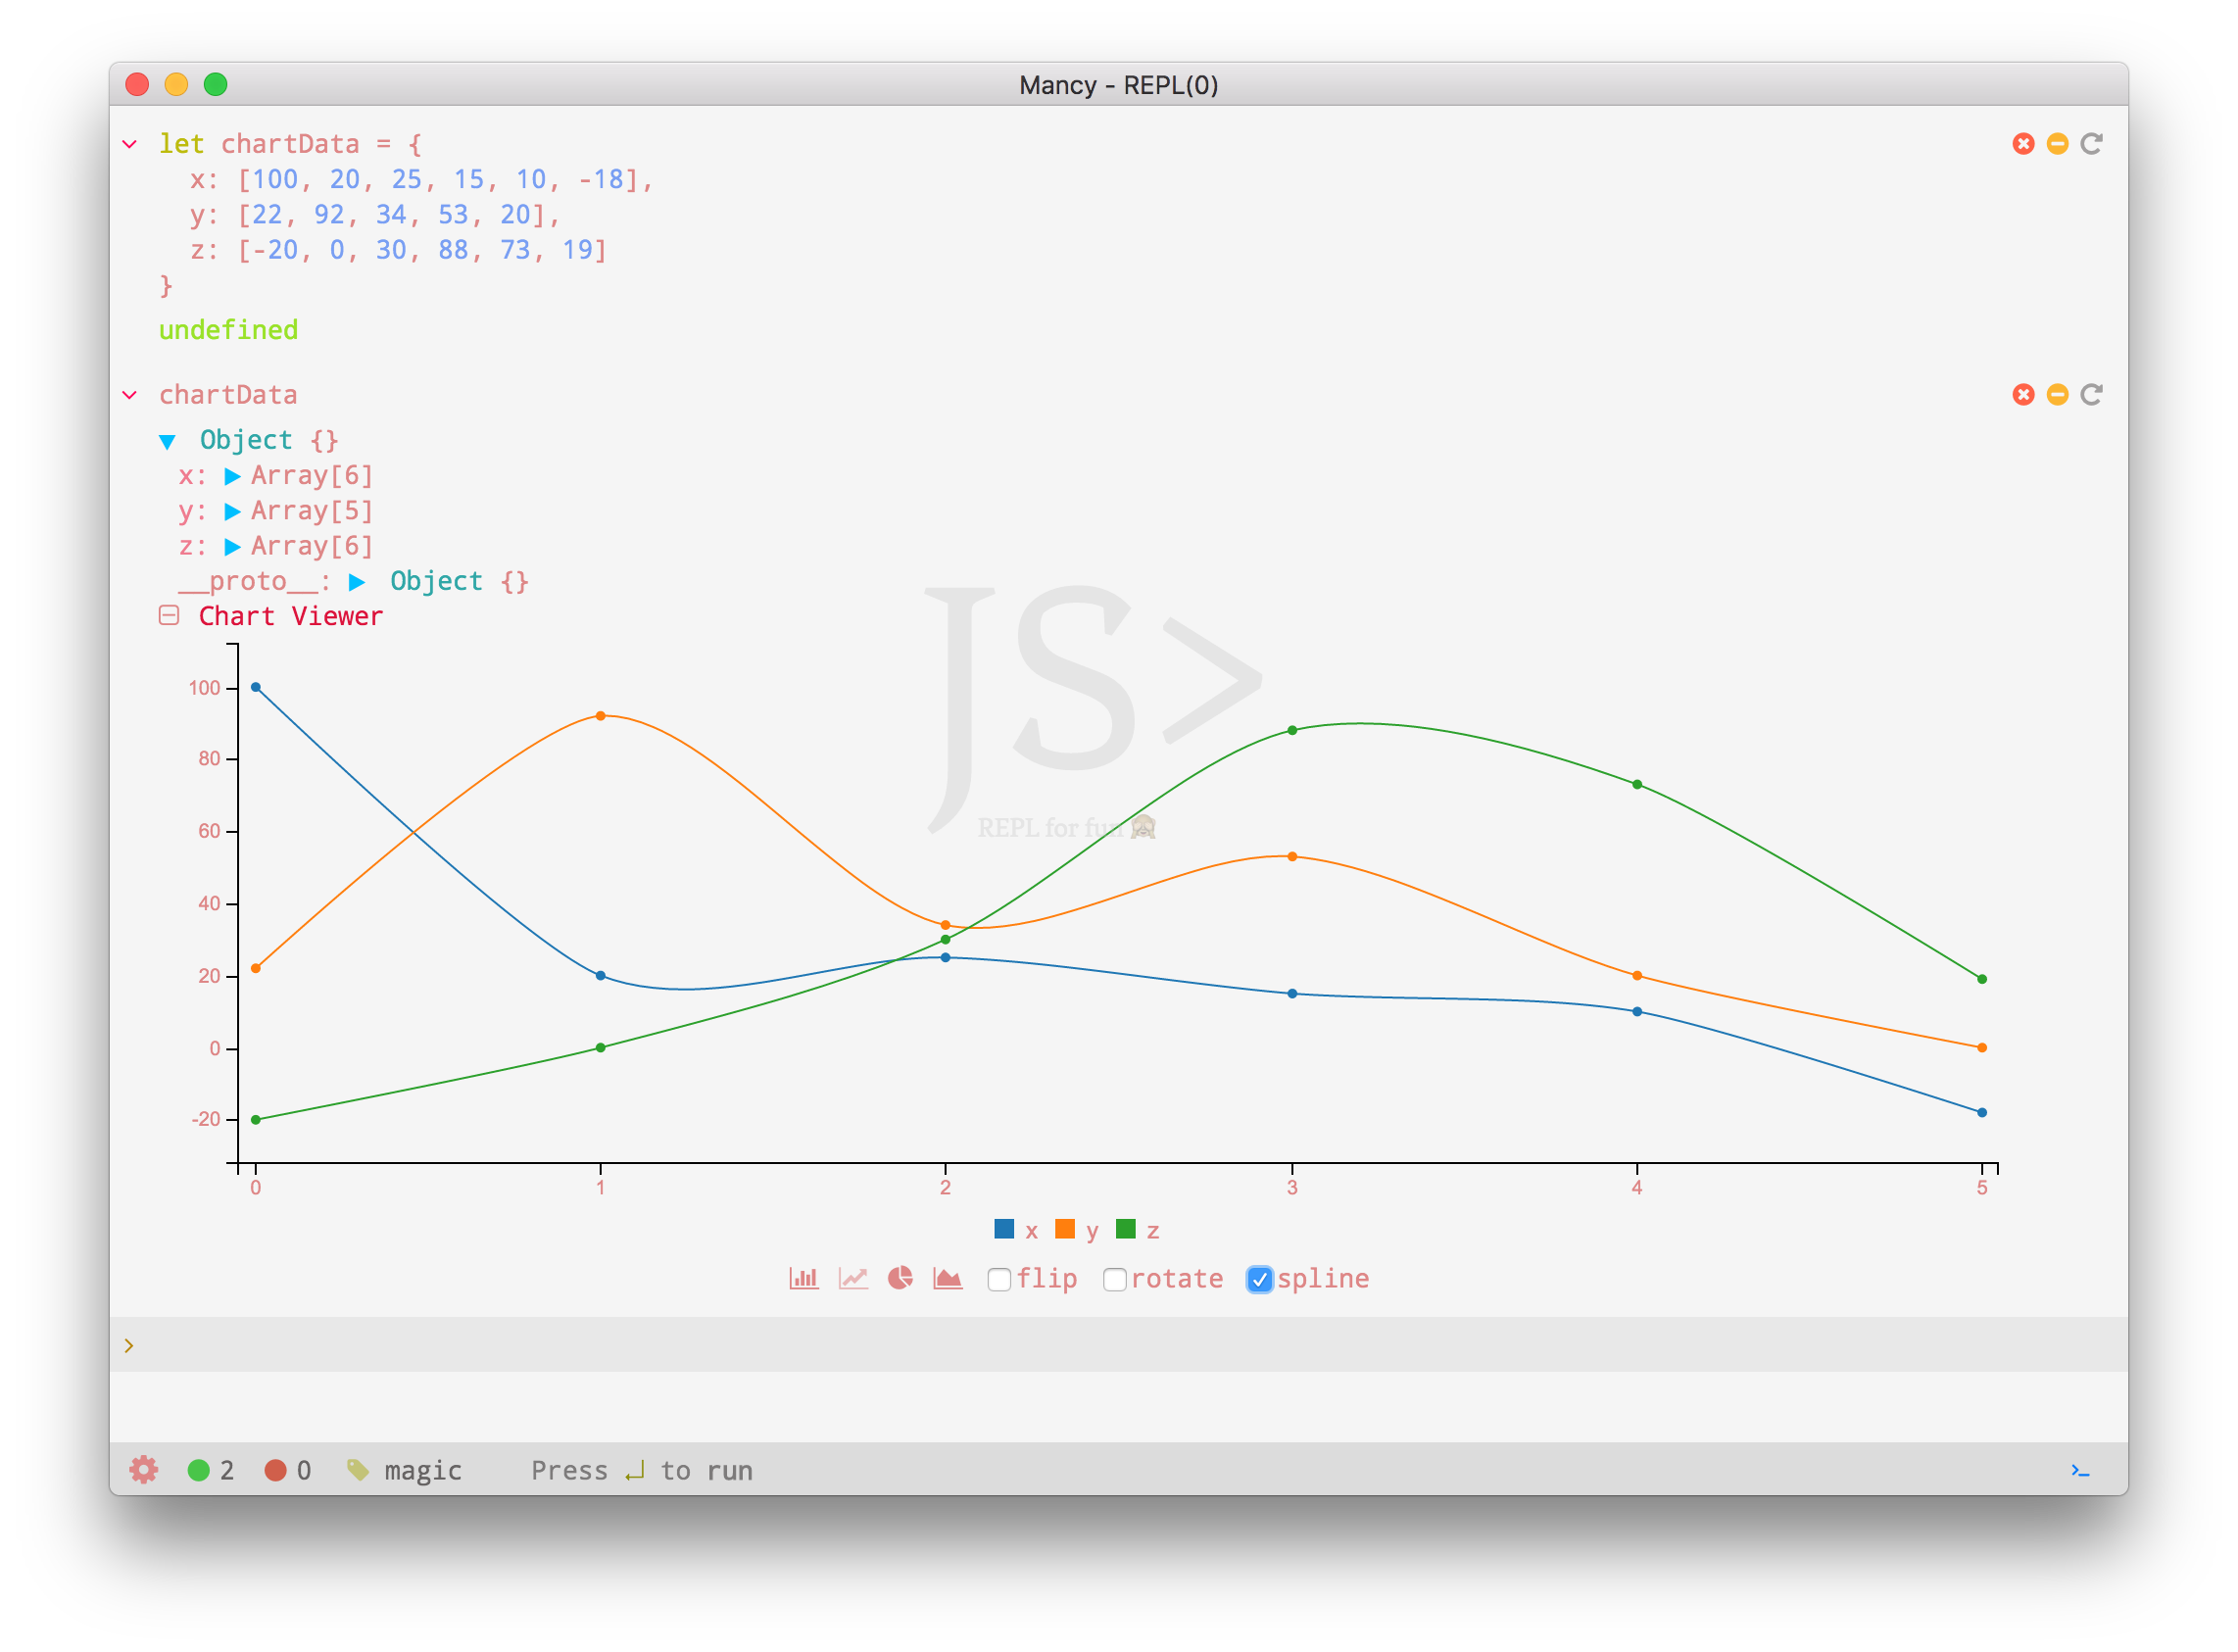Uncheck the spline checkbox
Viewport: 2238px width, 1652px height.
[1259, 1280]
